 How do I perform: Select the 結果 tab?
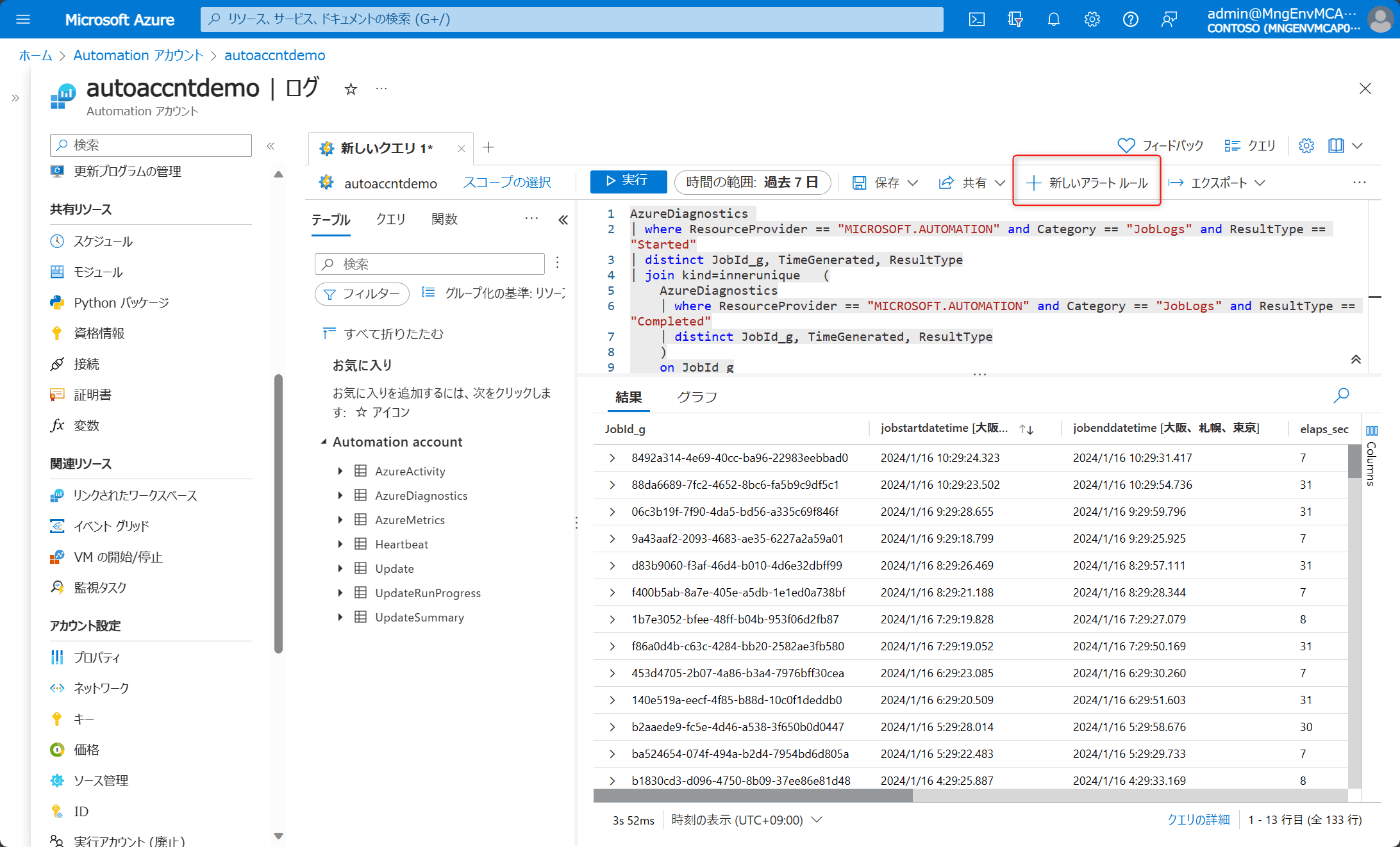629,397
